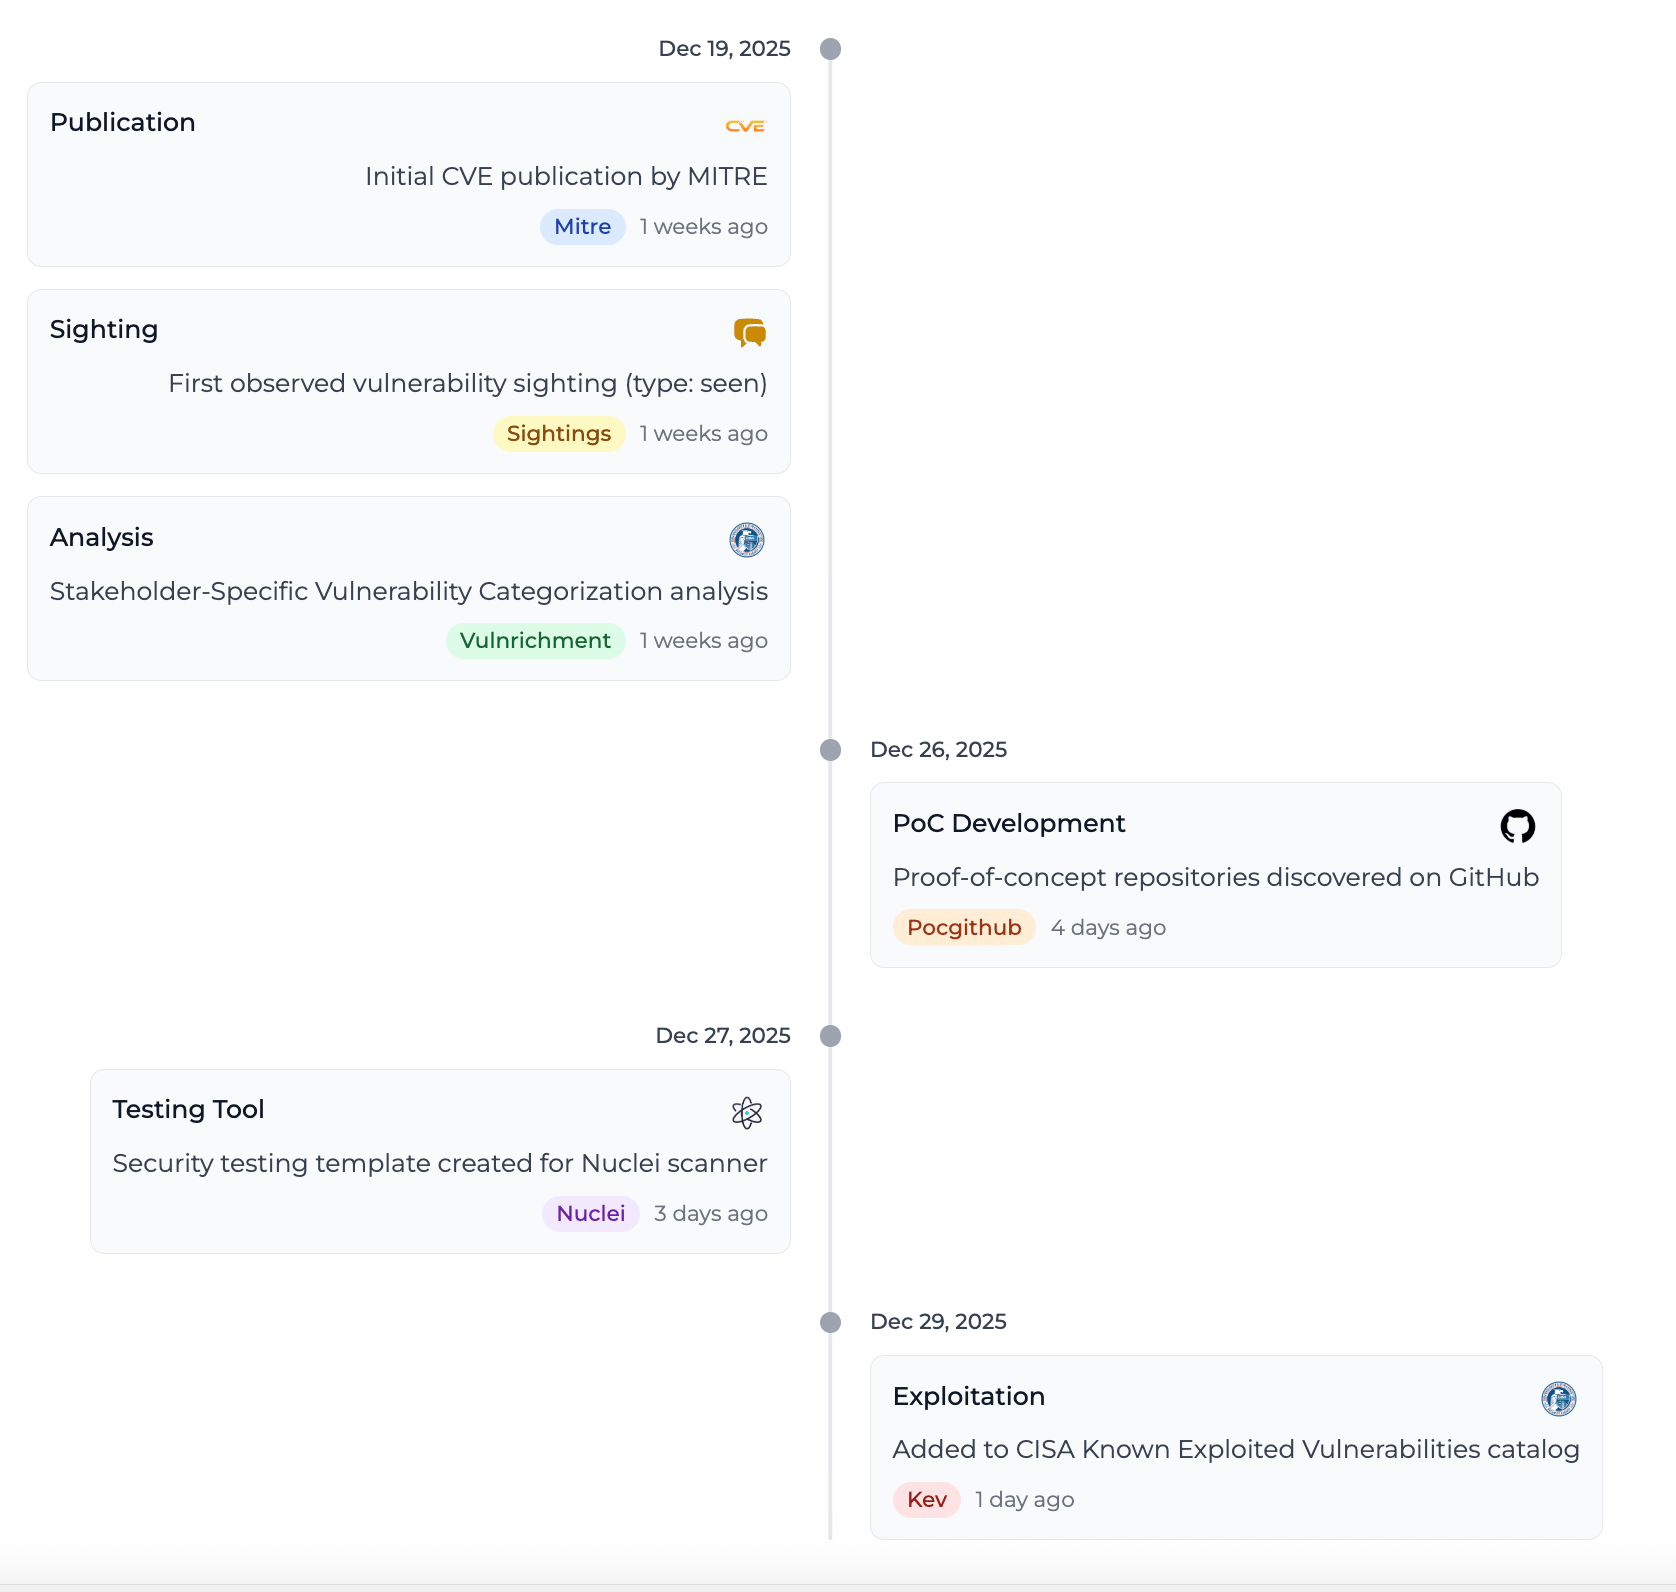Select the blue Mitre source tag
The width and height of the screenshot is (1676, 1592).
click(582, 227)
